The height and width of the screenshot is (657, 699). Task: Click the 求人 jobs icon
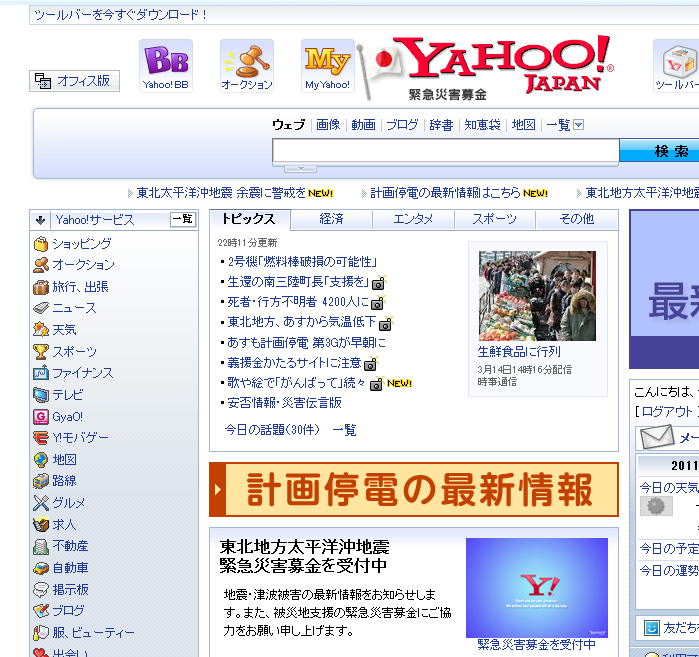[x=41, y=525]
